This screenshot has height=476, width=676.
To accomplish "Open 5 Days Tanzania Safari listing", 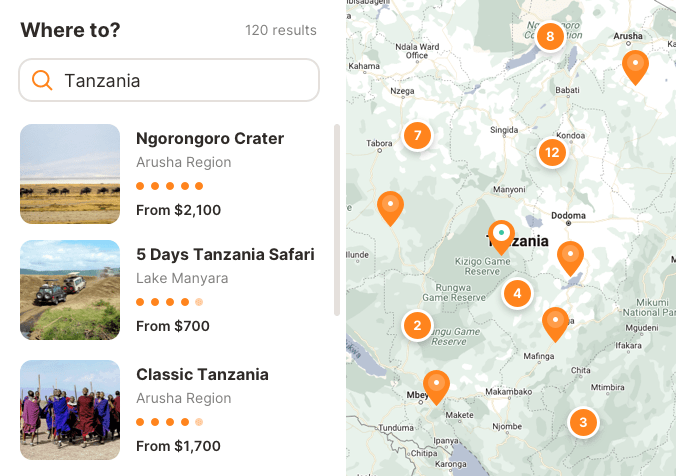I will pyautogui.click(x=225, y=254).
